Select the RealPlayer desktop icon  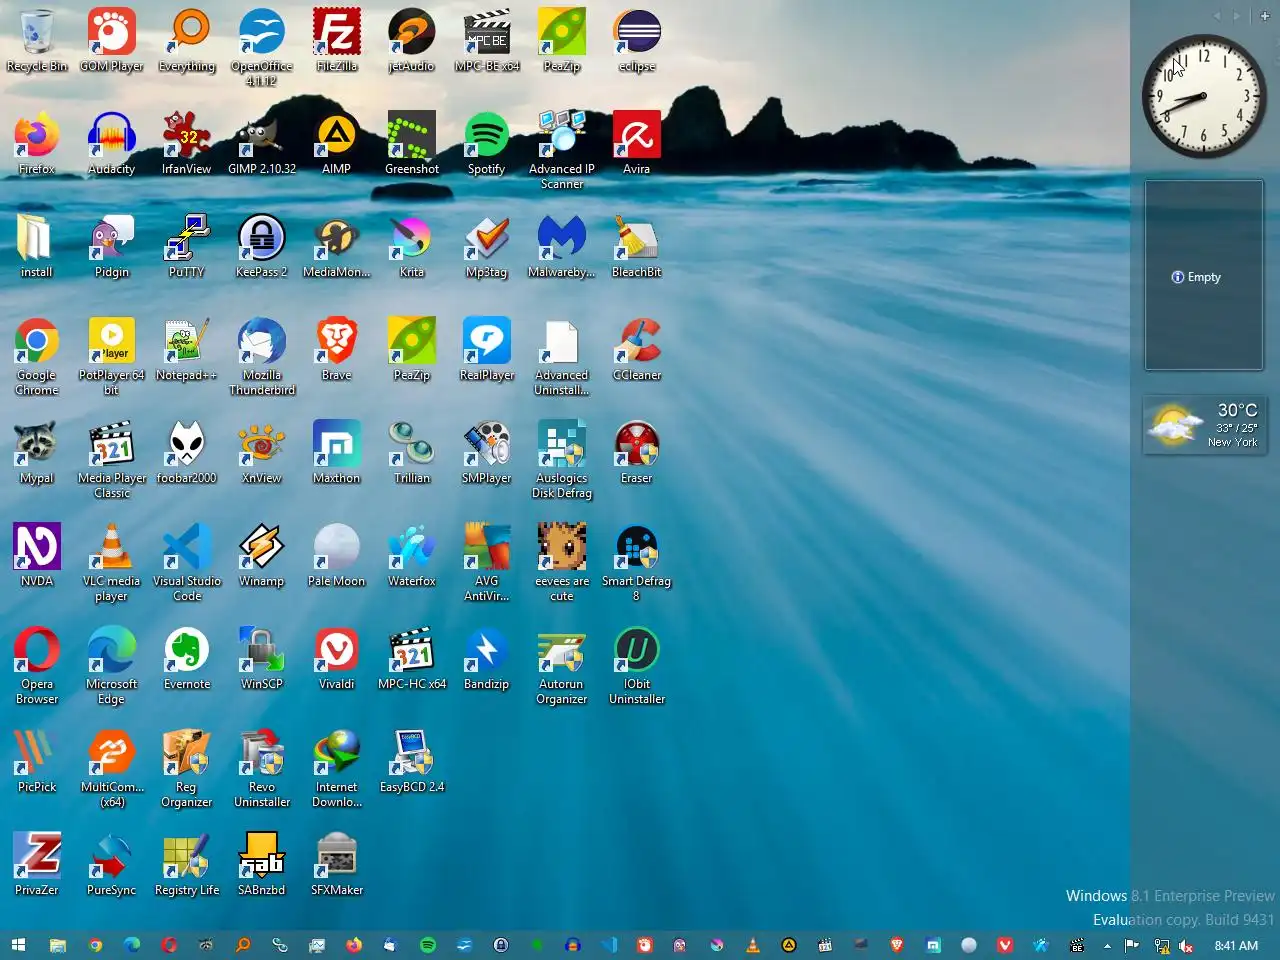487,350
